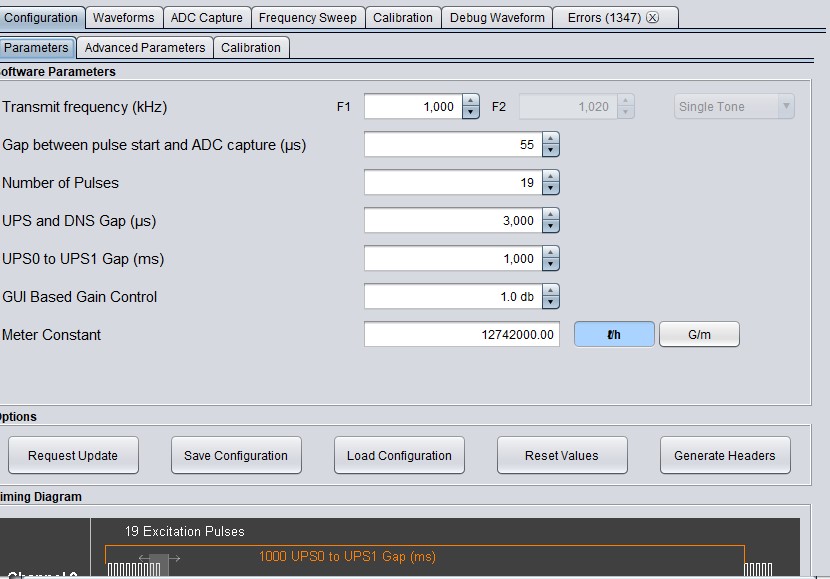Decrease UPS0 to UPS1 Gap value

551,265
